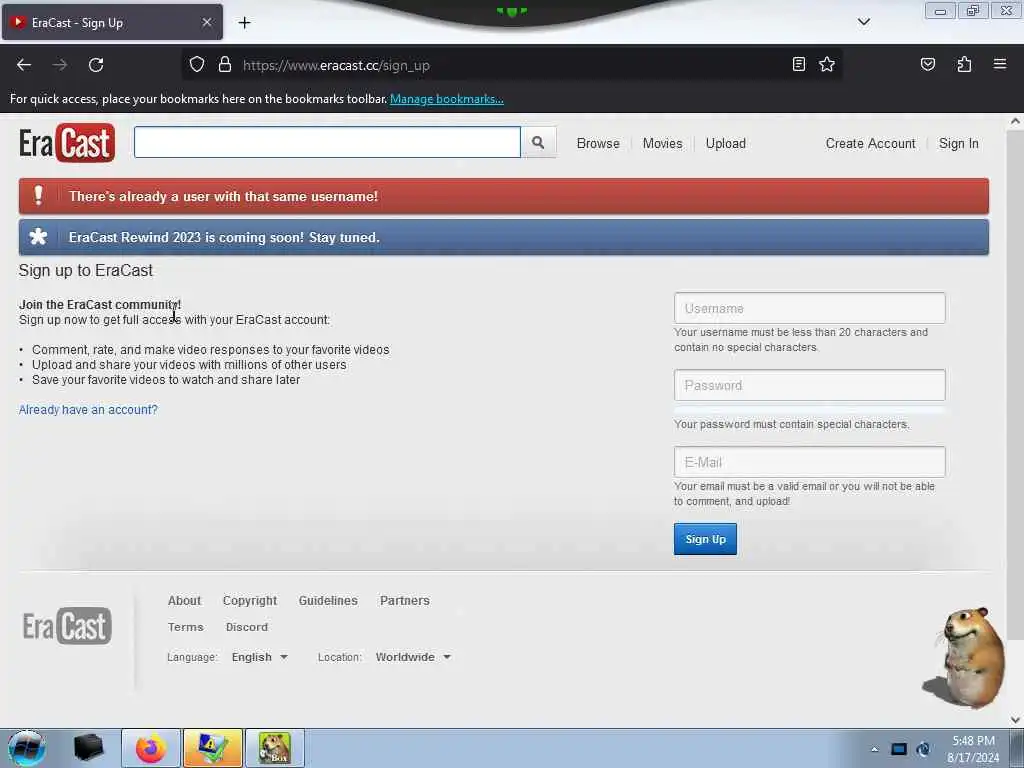This screenshot has height=768, width=1024.
Task: Open the About footer link
Action: coord(184,600)
